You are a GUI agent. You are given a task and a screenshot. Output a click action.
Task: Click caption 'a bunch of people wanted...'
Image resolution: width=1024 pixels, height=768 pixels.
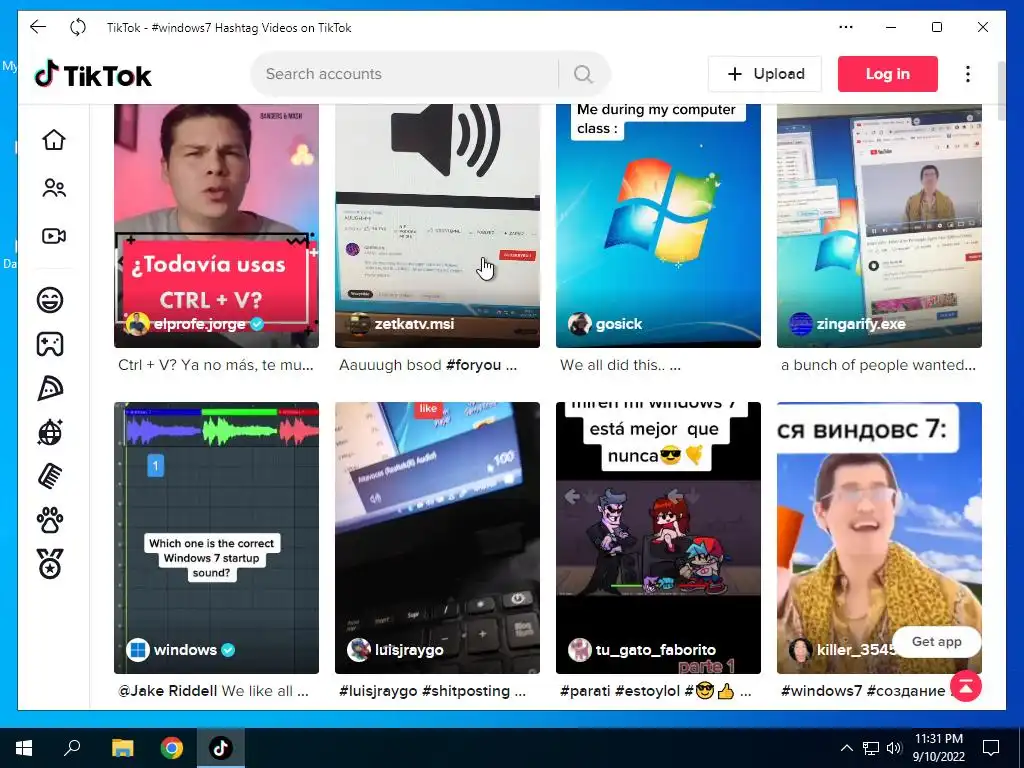pyautogui.click(x=878, y=365)
